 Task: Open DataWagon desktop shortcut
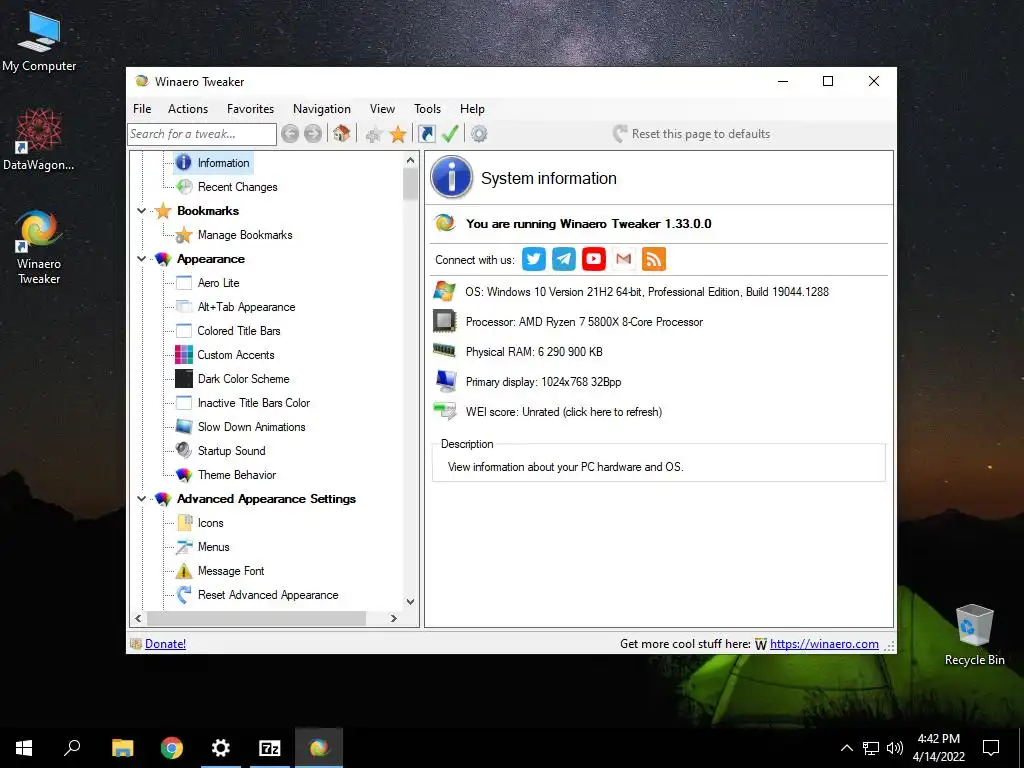pyautogui.click(x=39, y=140)
